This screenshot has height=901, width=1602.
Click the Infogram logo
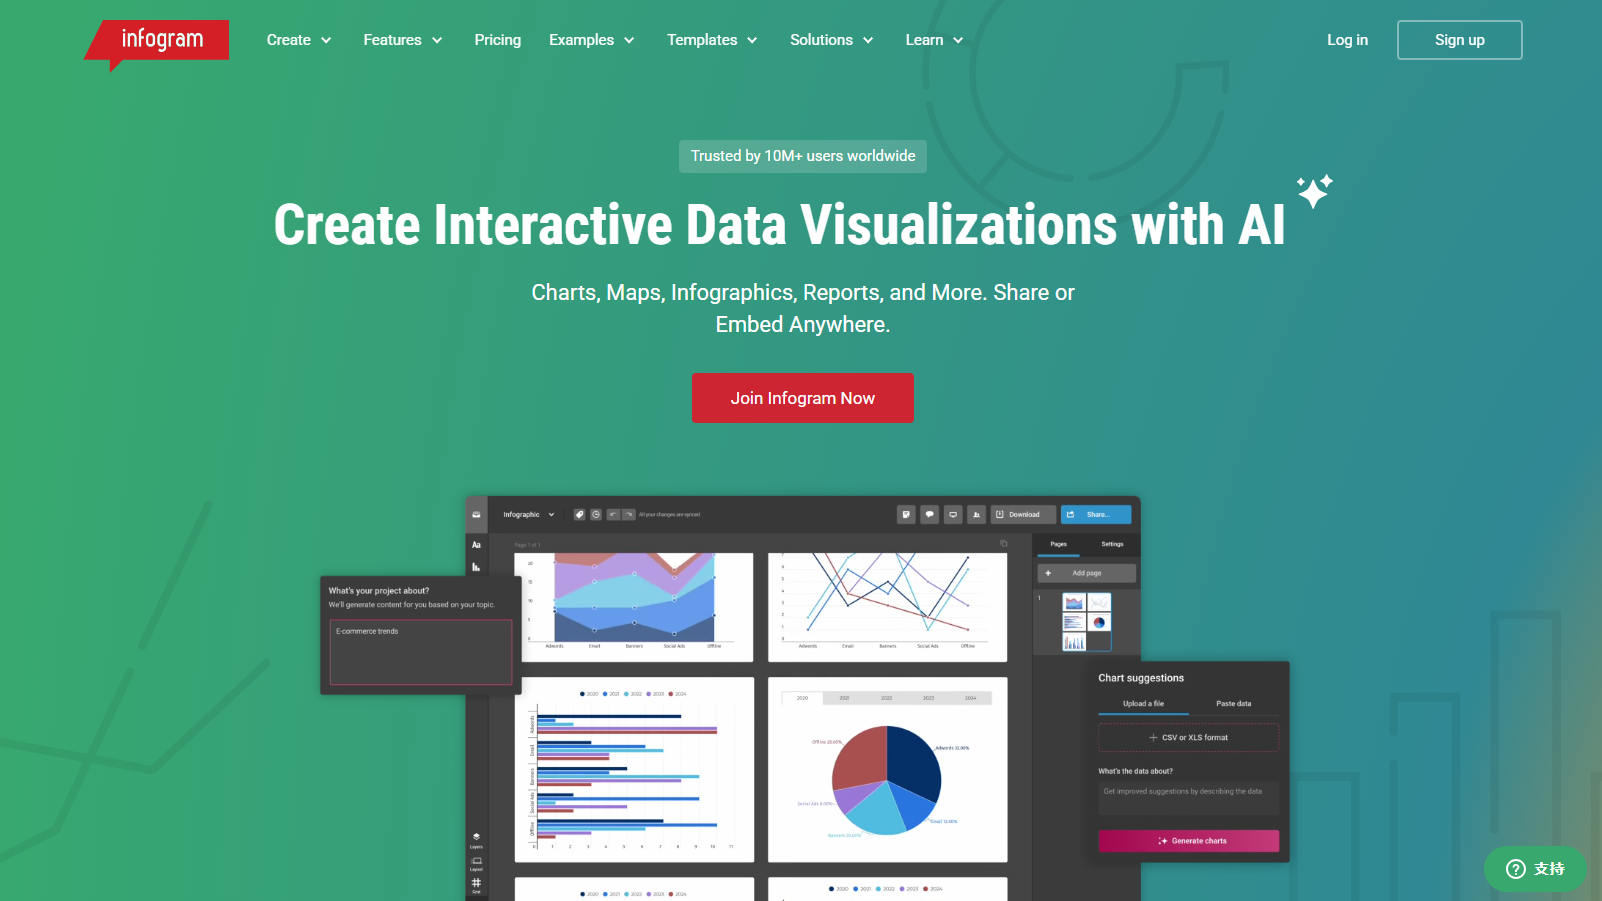click(x=157, y=43)
